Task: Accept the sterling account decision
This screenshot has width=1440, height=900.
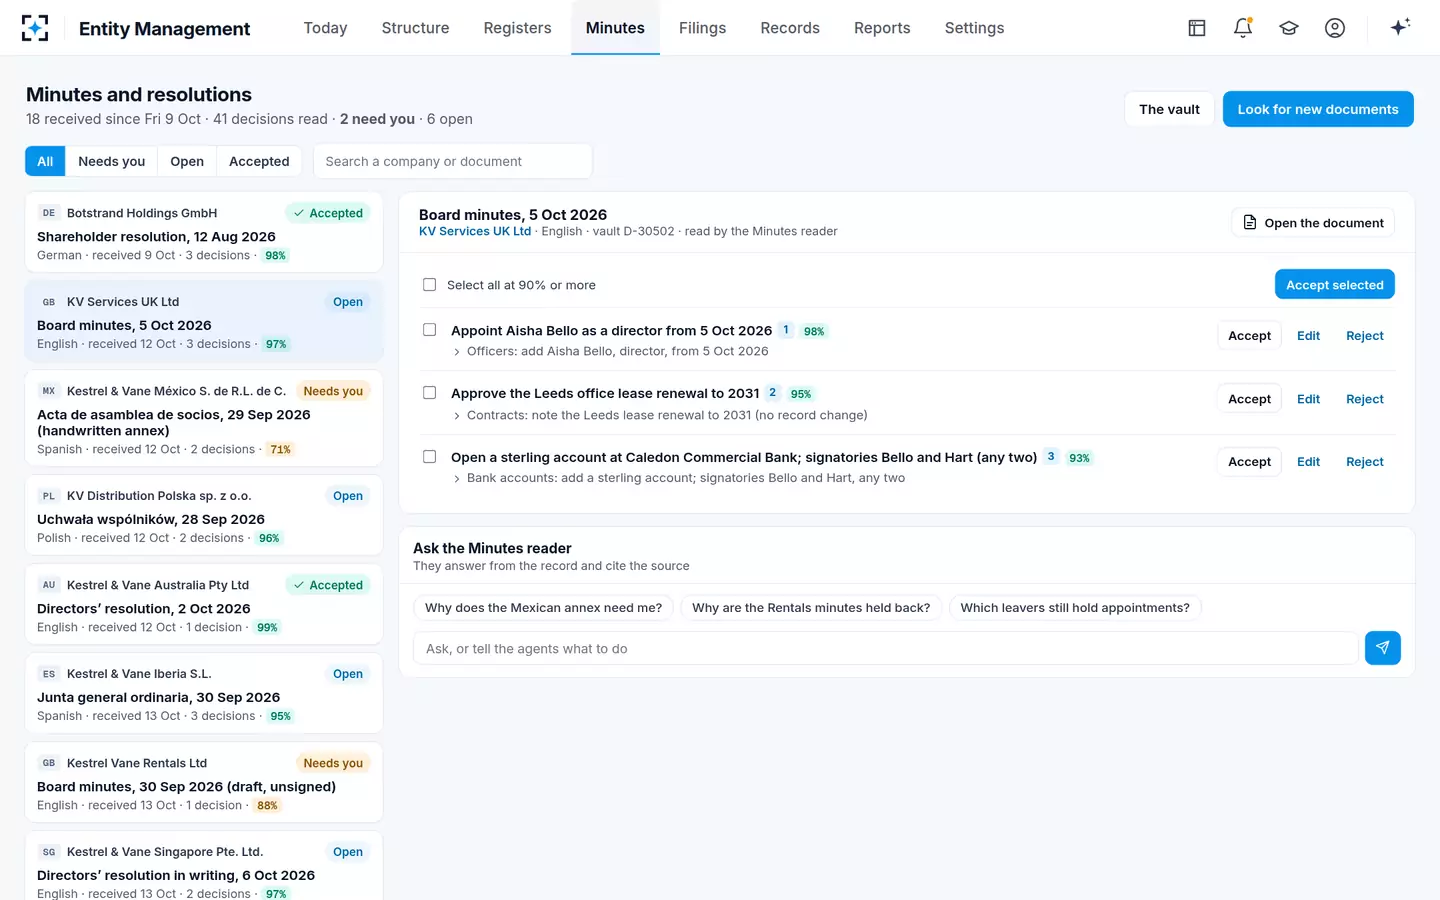Action: (x=1249, y=462)
